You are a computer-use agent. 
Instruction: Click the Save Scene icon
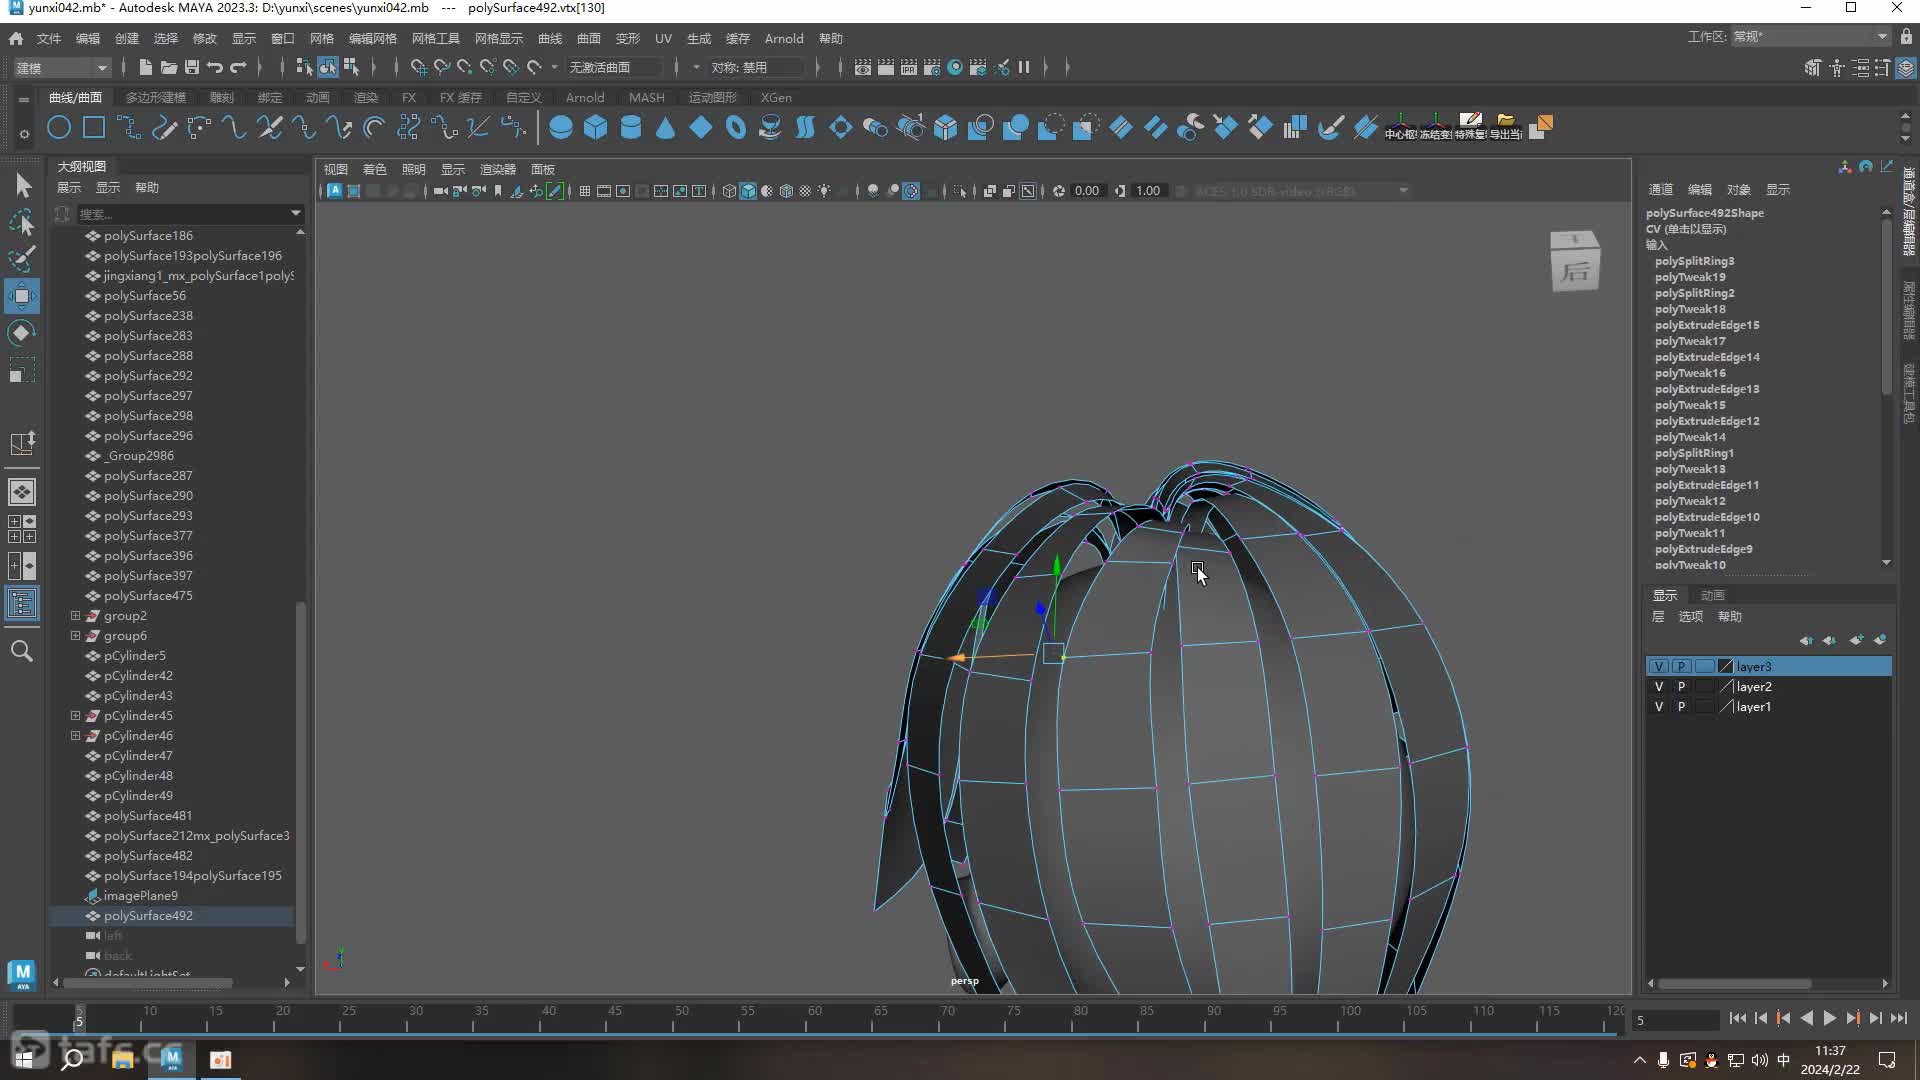pos(192,67)
